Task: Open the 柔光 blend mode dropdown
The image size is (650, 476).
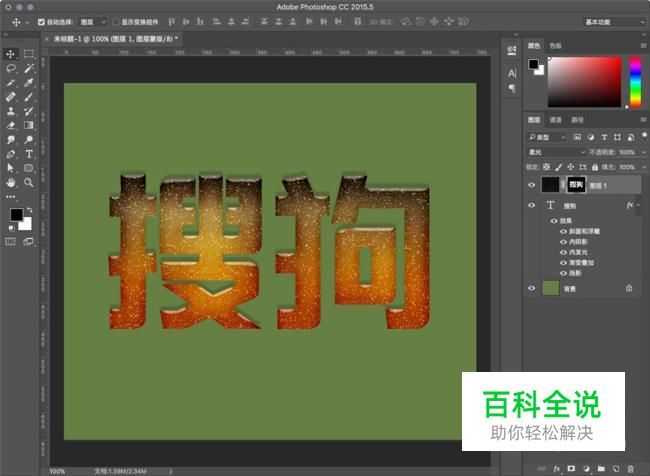Action: tap(556, 152)
